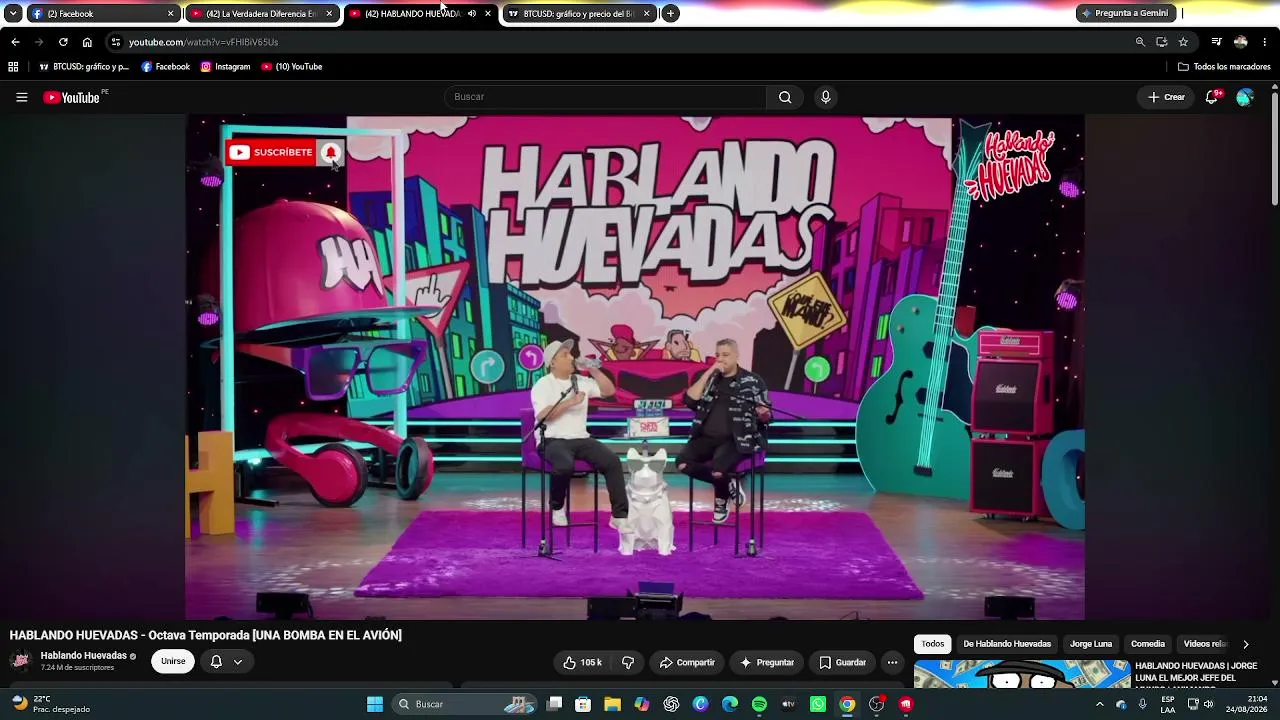Open the YouTube account avatar menu
Screen dimensions: 1280x720
(x=1245, y=97)
